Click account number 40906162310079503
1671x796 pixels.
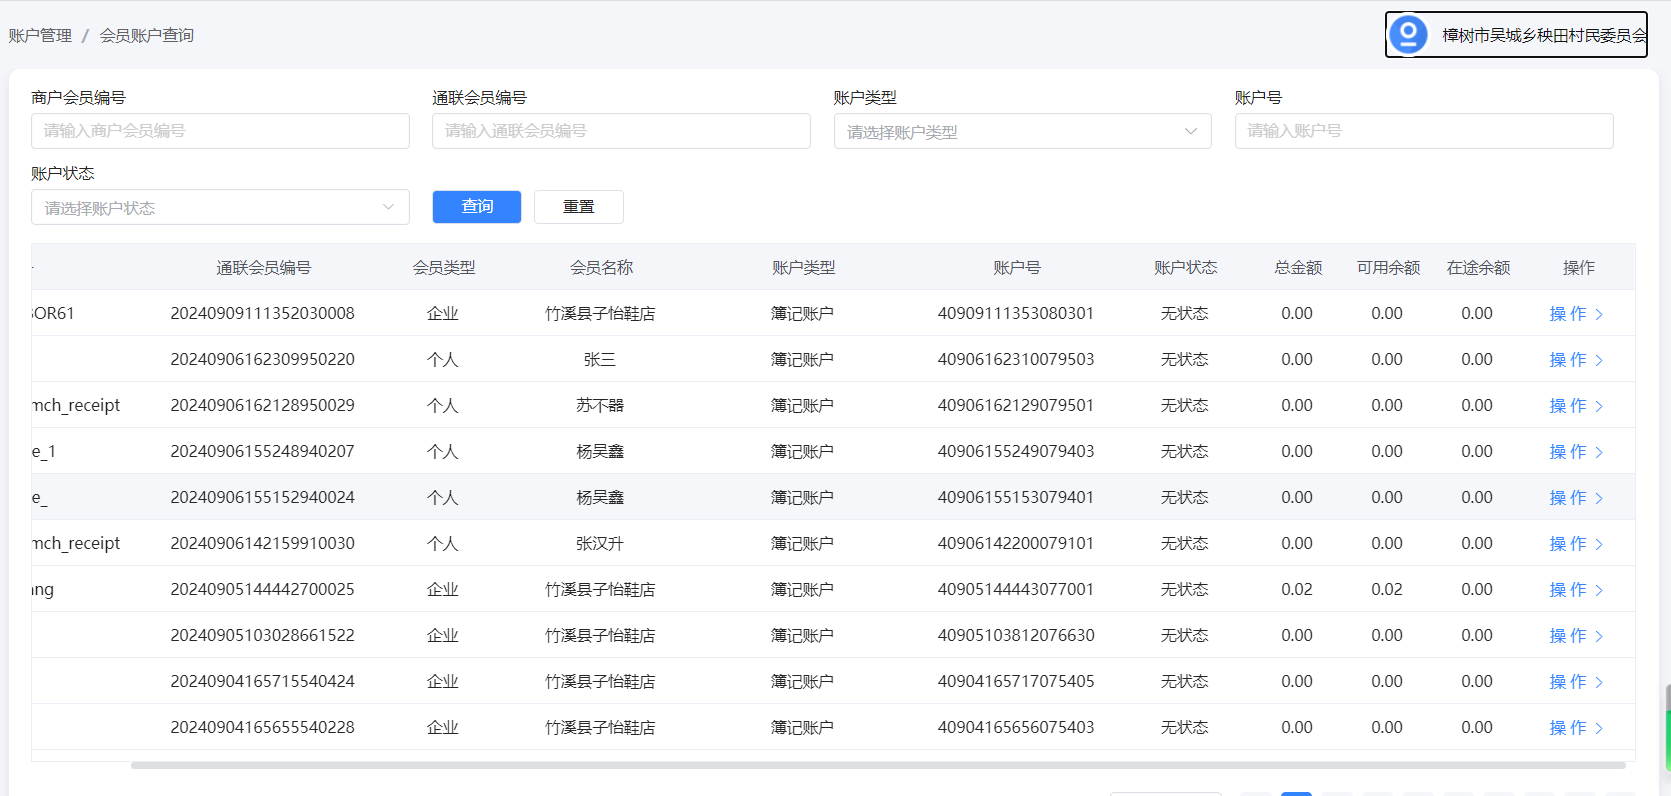(x=1016, y=359)
